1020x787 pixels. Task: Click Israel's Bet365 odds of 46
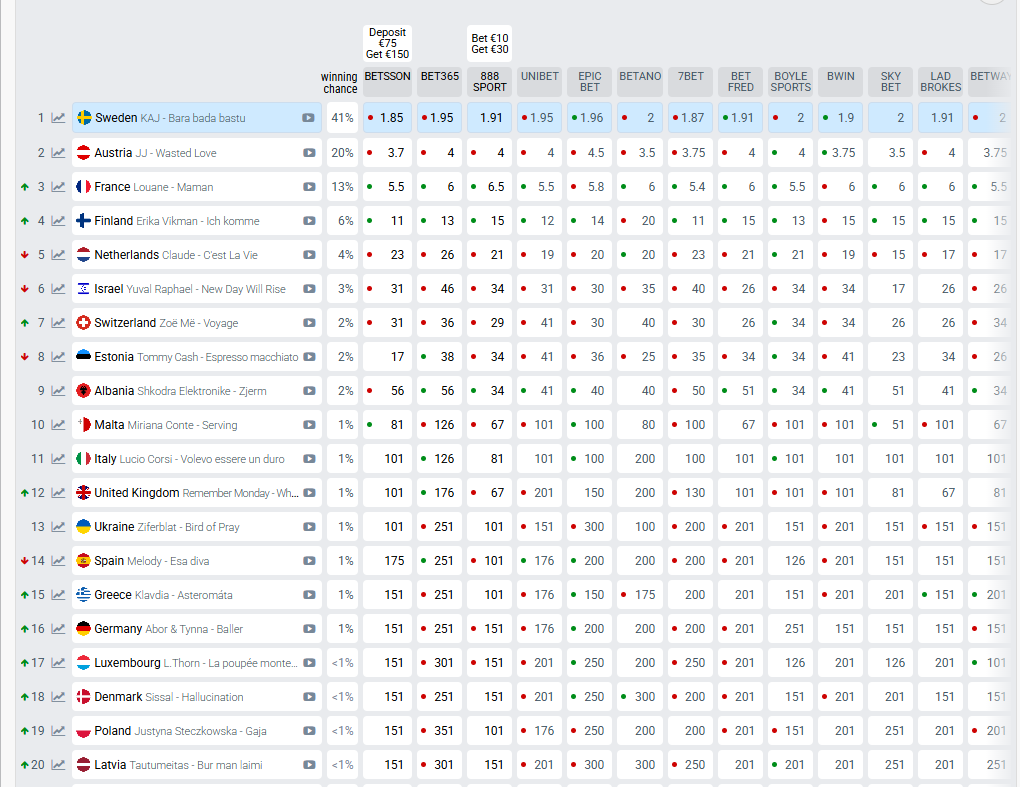click(440, 289)
